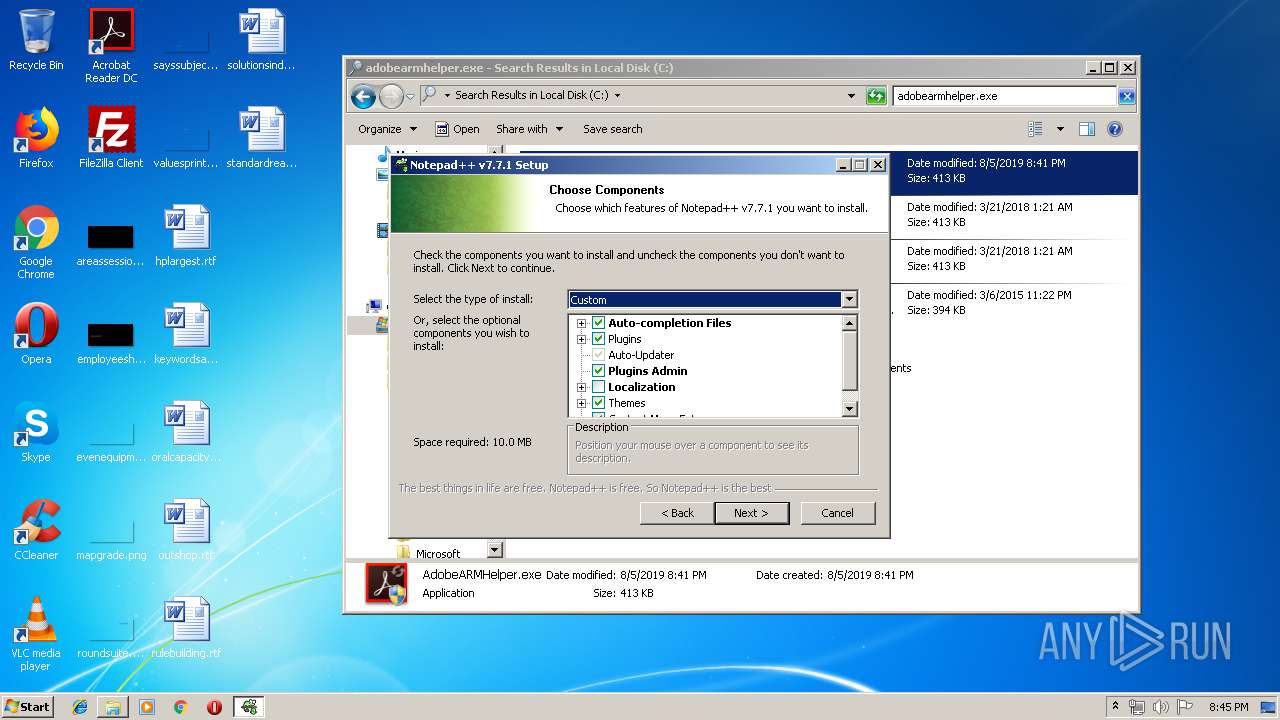
Task: Open Explorer help question-mark icon
Action: point(1115,129)
